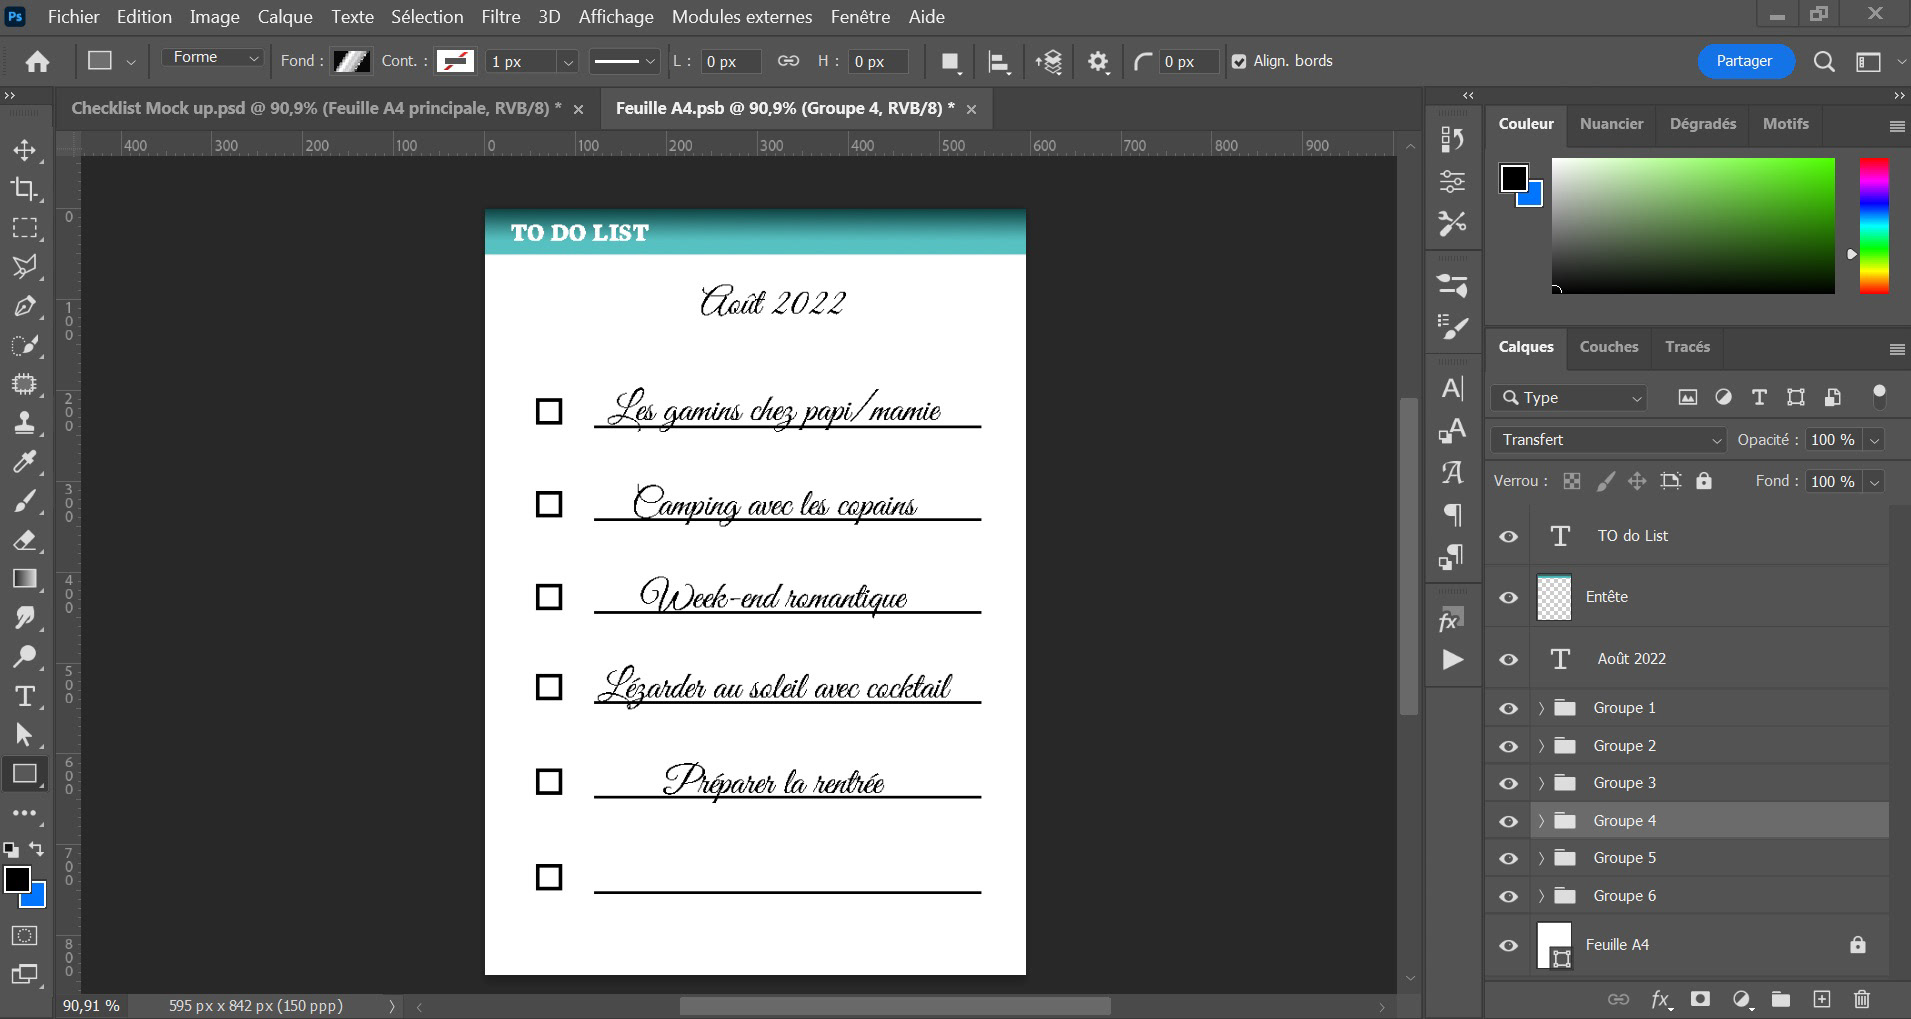Select the Polygonal Lasso tool
Image resolution: width=1911 pixels, height=1019 pixels.
pyautogui.click(x=25, y=267)
